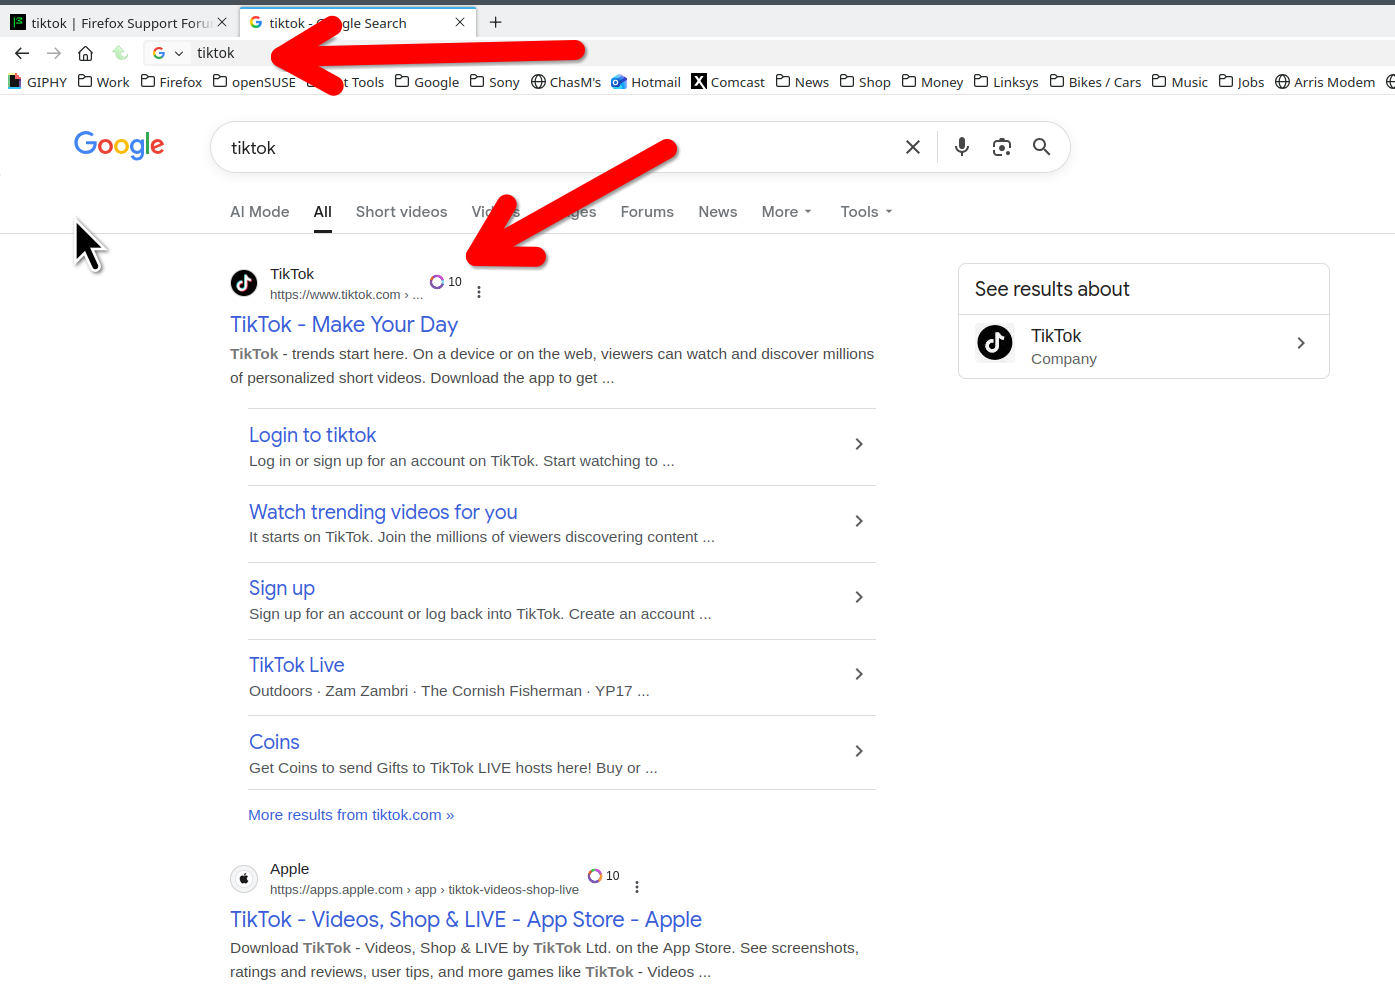Open three-dot menu for TikTok result
Screen dimensions: 1395x1006
[479, 292]
